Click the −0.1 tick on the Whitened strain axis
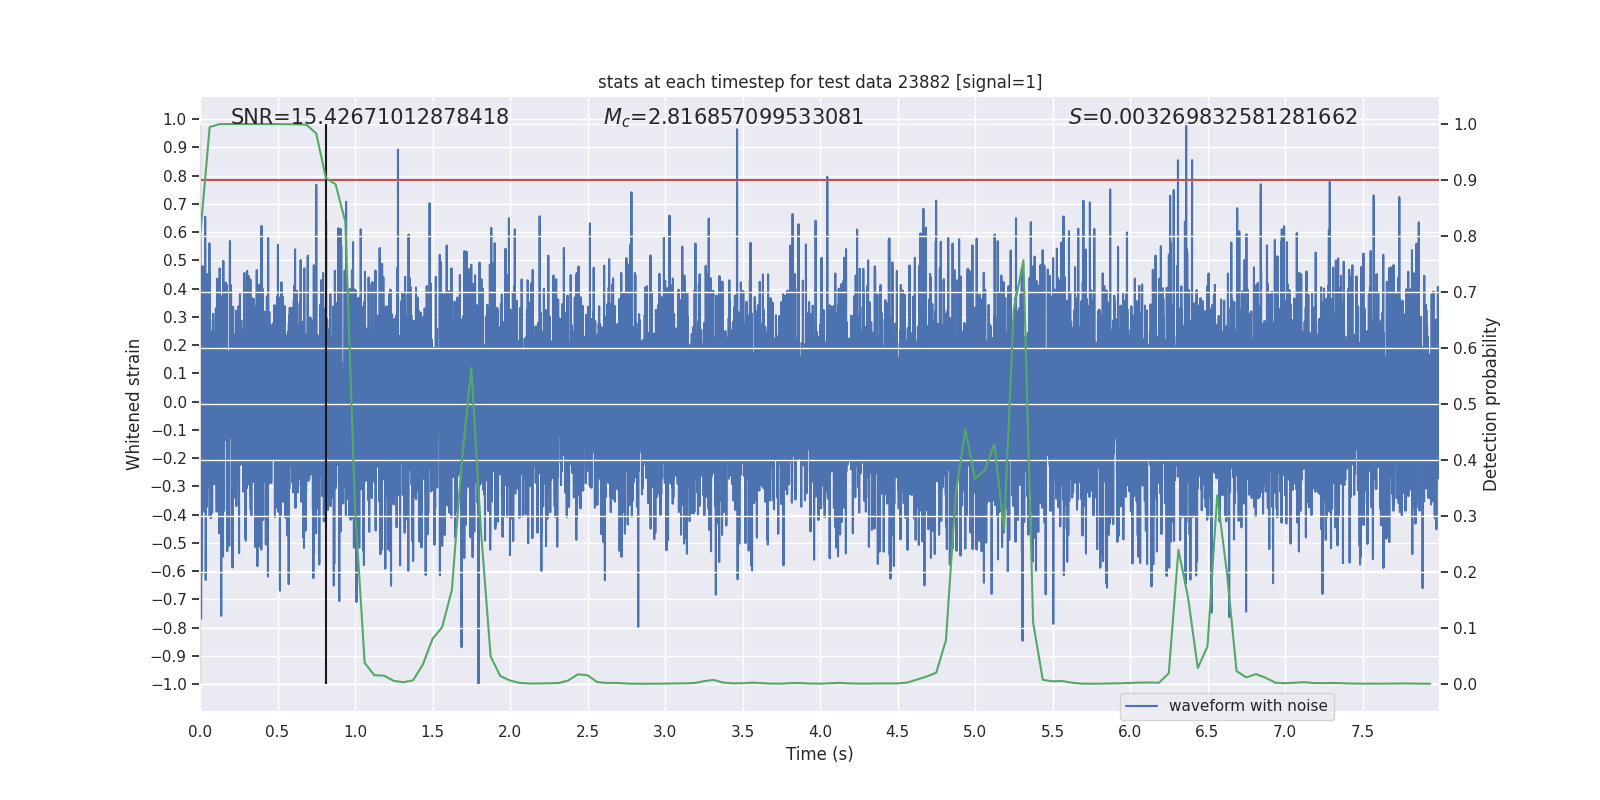Image resolution: width=1600 pixels, height=800 pixels. coord(169,430)
